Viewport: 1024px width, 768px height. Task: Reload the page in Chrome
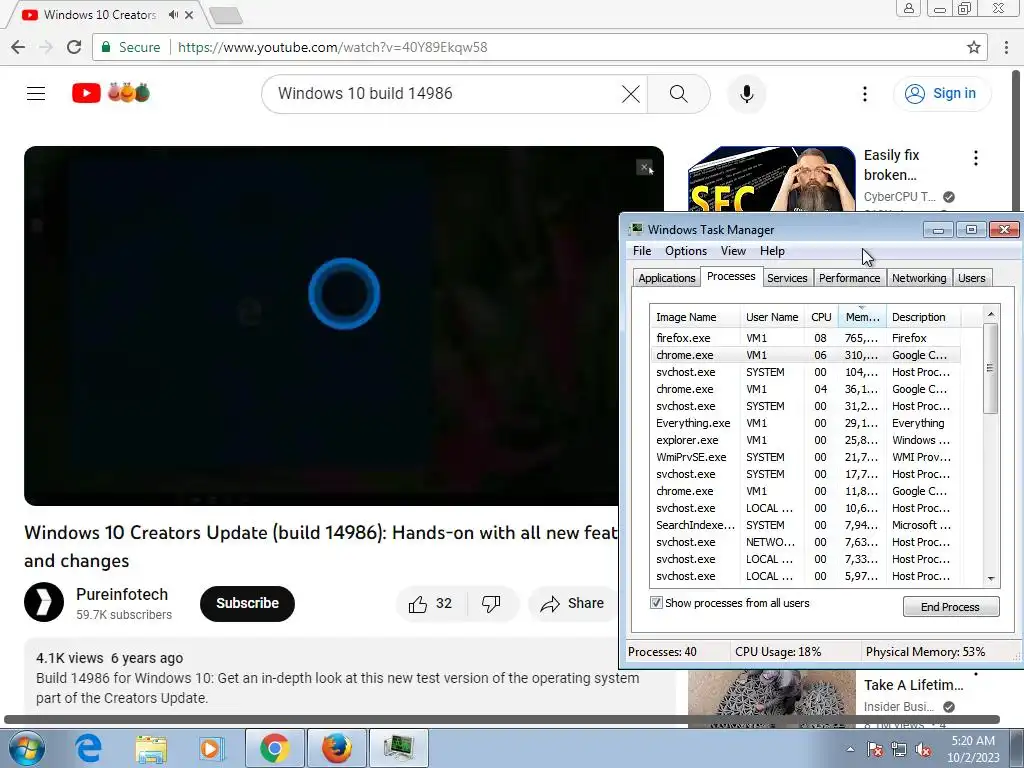click(74, 47)
